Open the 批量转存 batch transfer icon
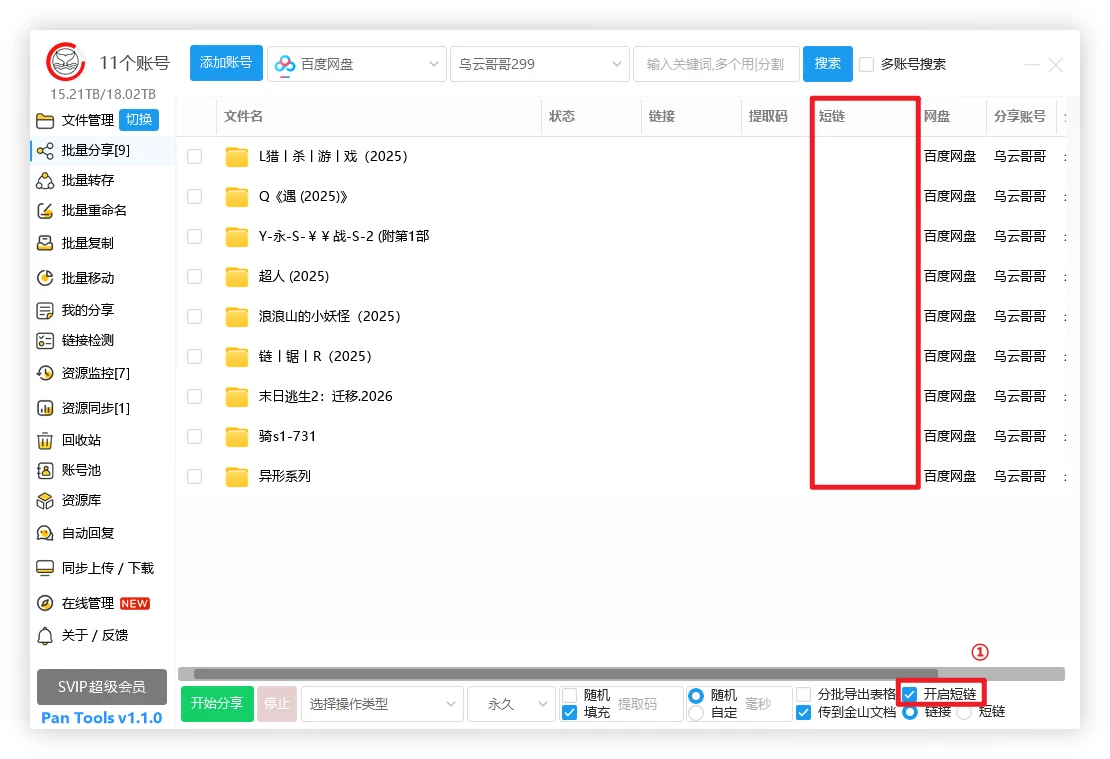Screen dimensions: 1110x759 coord(45,181)
